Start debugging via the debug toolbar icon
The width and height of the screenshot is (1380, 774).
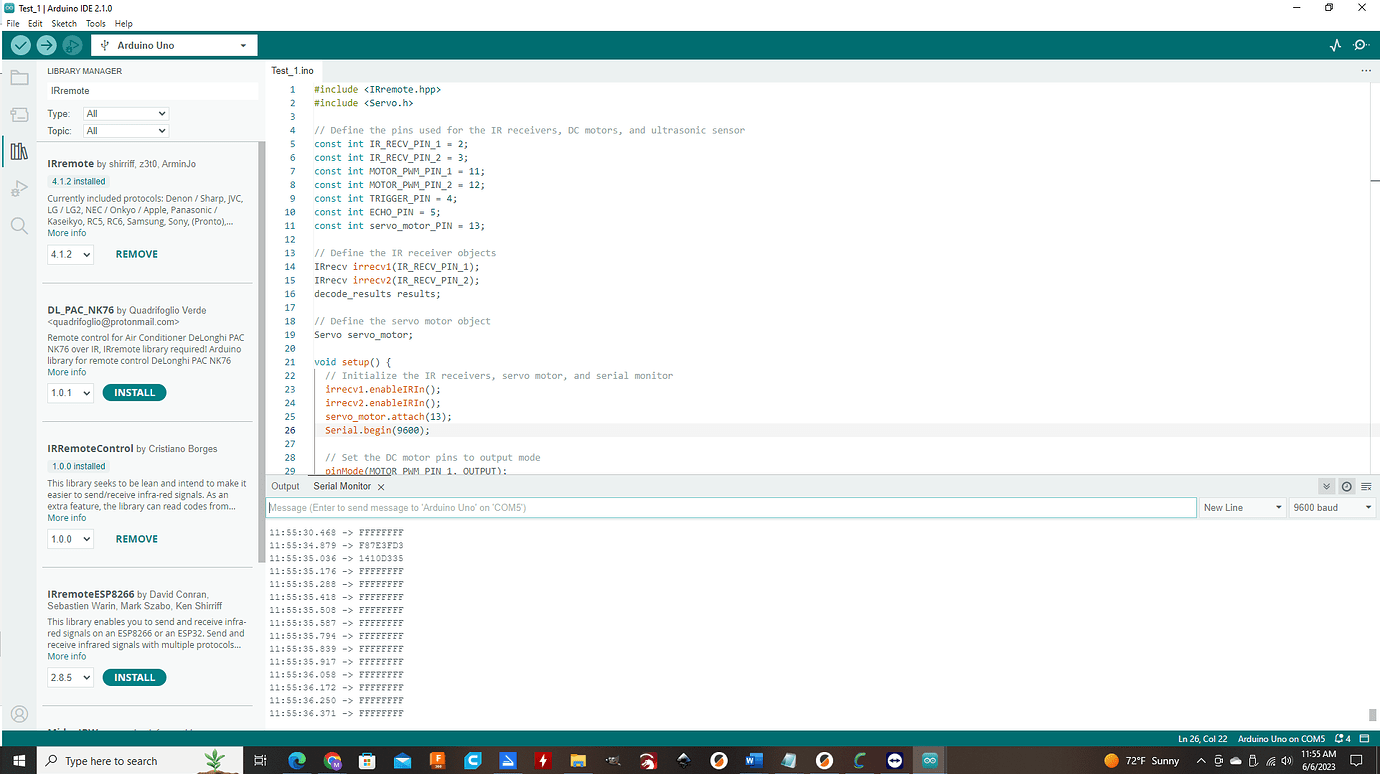pos(71,45)
